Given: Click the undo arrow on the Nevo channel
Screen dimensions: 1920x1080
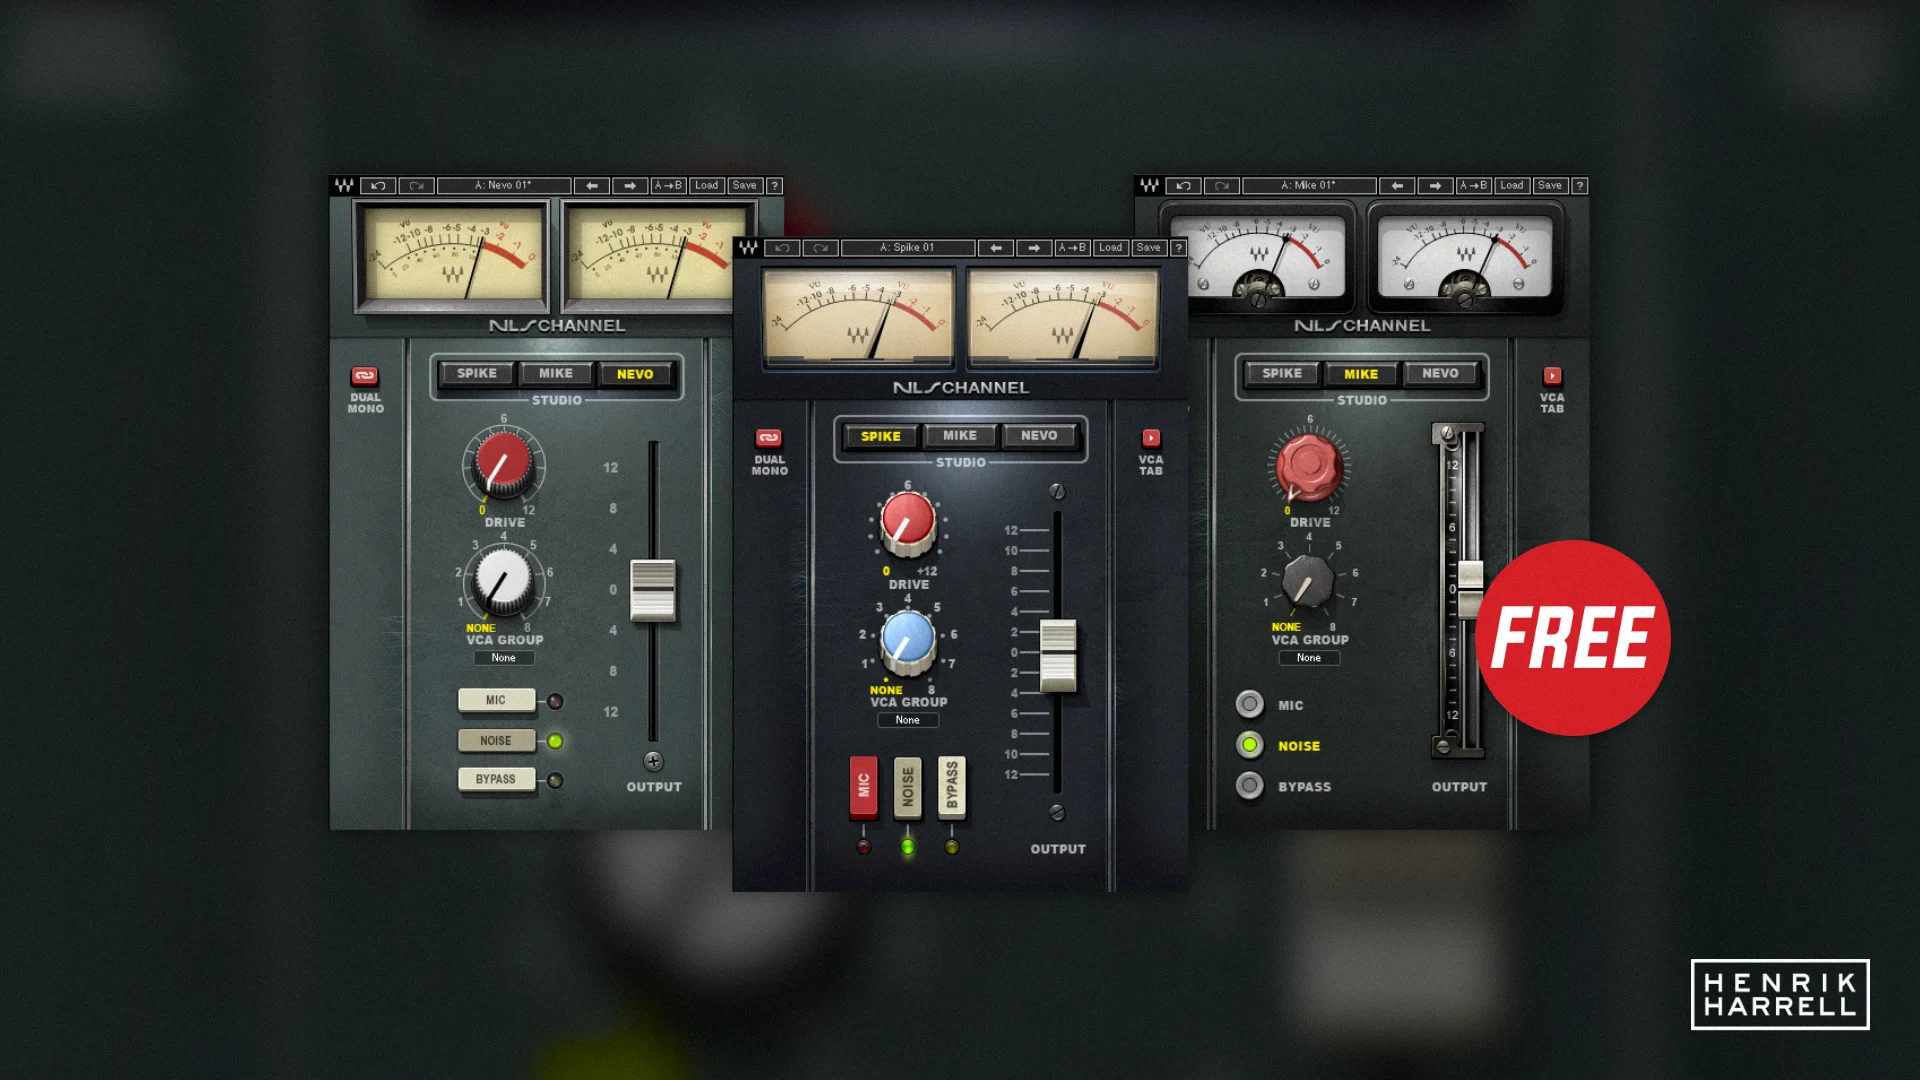Looking at the screenshot, I should (378, 185).
